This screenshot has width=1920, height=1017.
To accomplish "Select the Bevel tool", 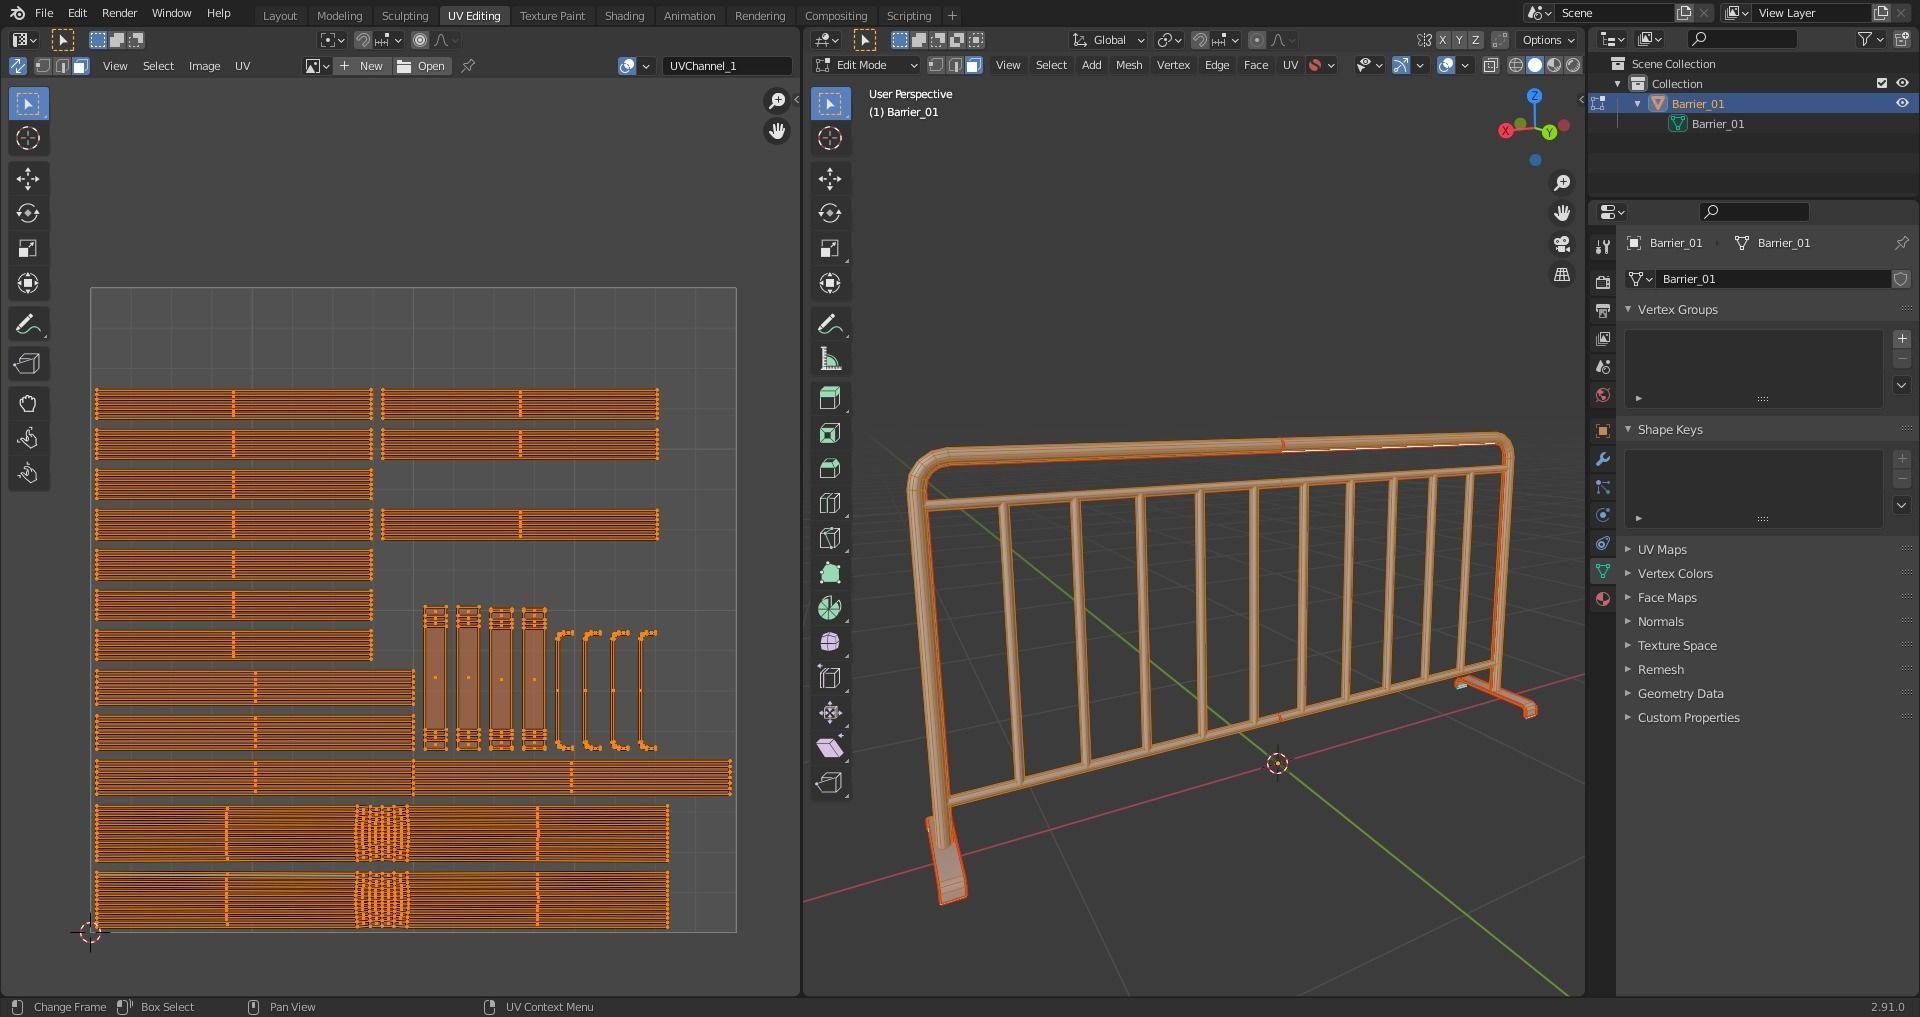I will (830, 468).
